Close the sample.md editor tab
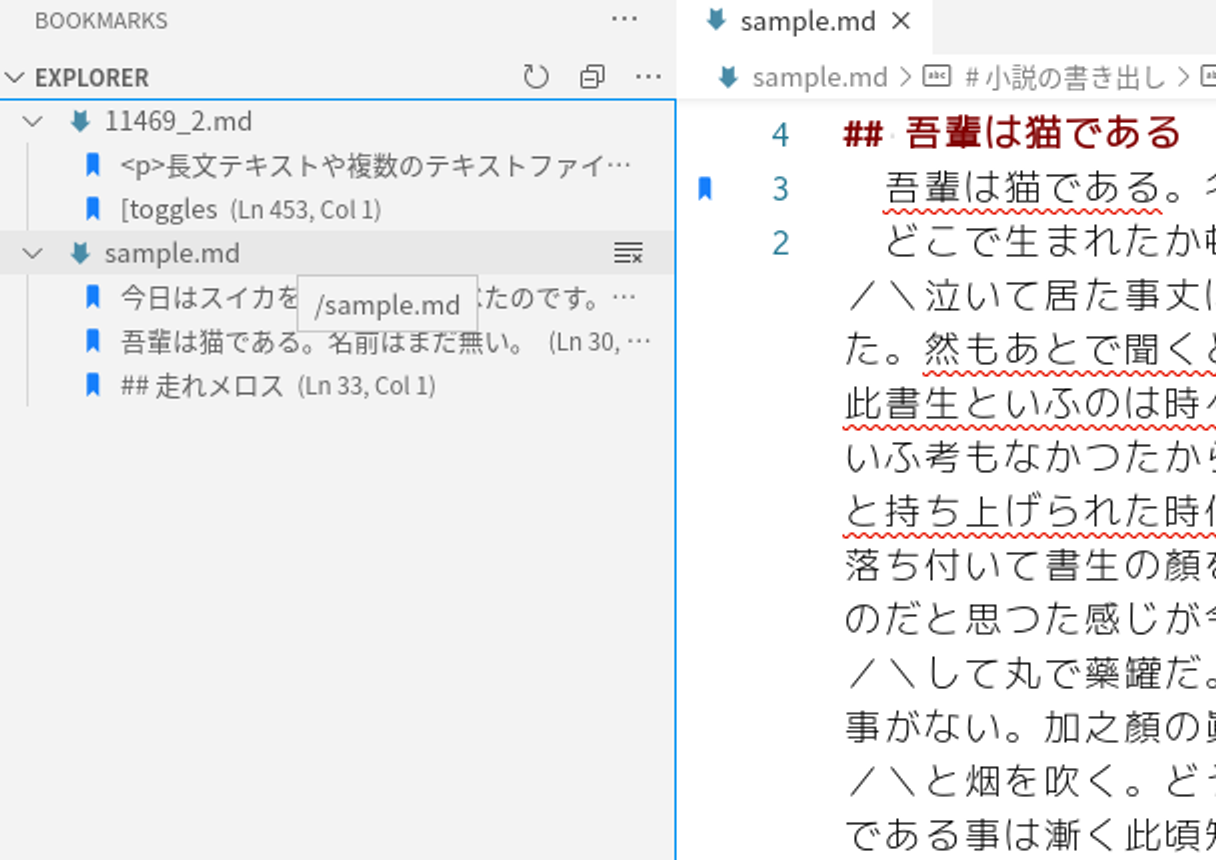This screenshot has height=860, width=1216. click(x=901, y=21)
